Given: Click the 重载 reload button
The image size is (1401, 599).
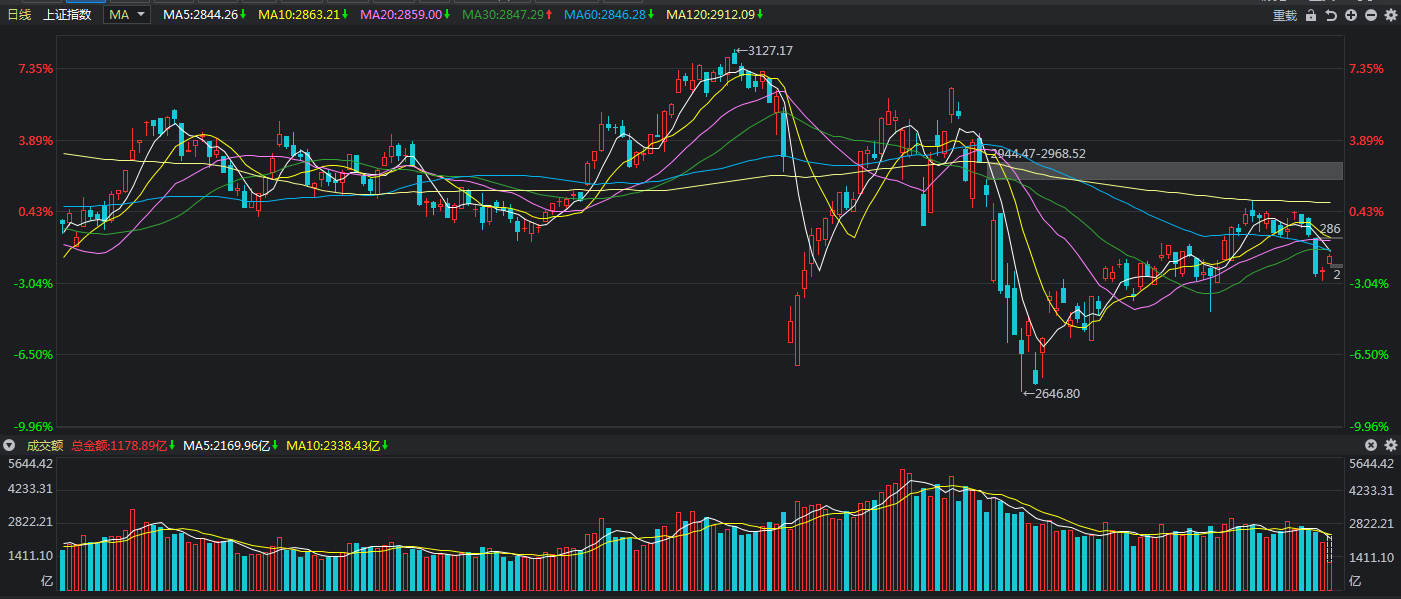Looking at the screenshot, I should (x=1284, y=15).
